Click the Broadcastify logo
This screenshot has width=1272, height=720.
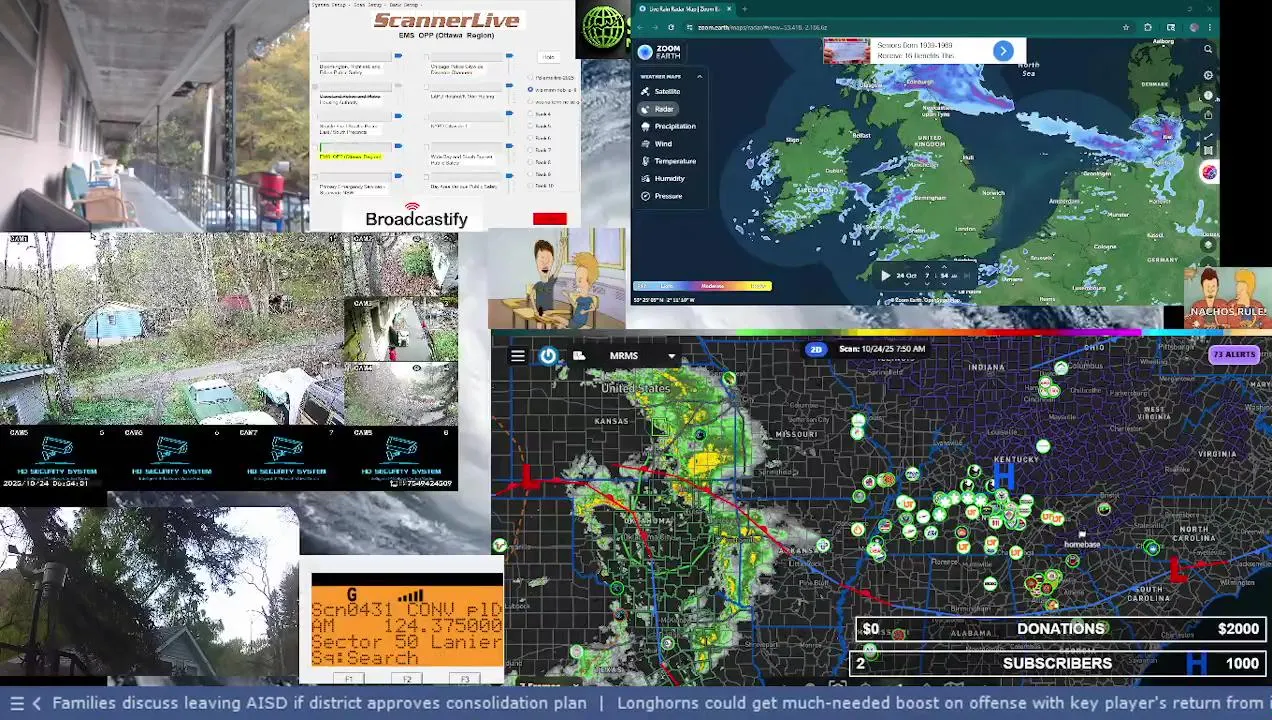point(416,215)
